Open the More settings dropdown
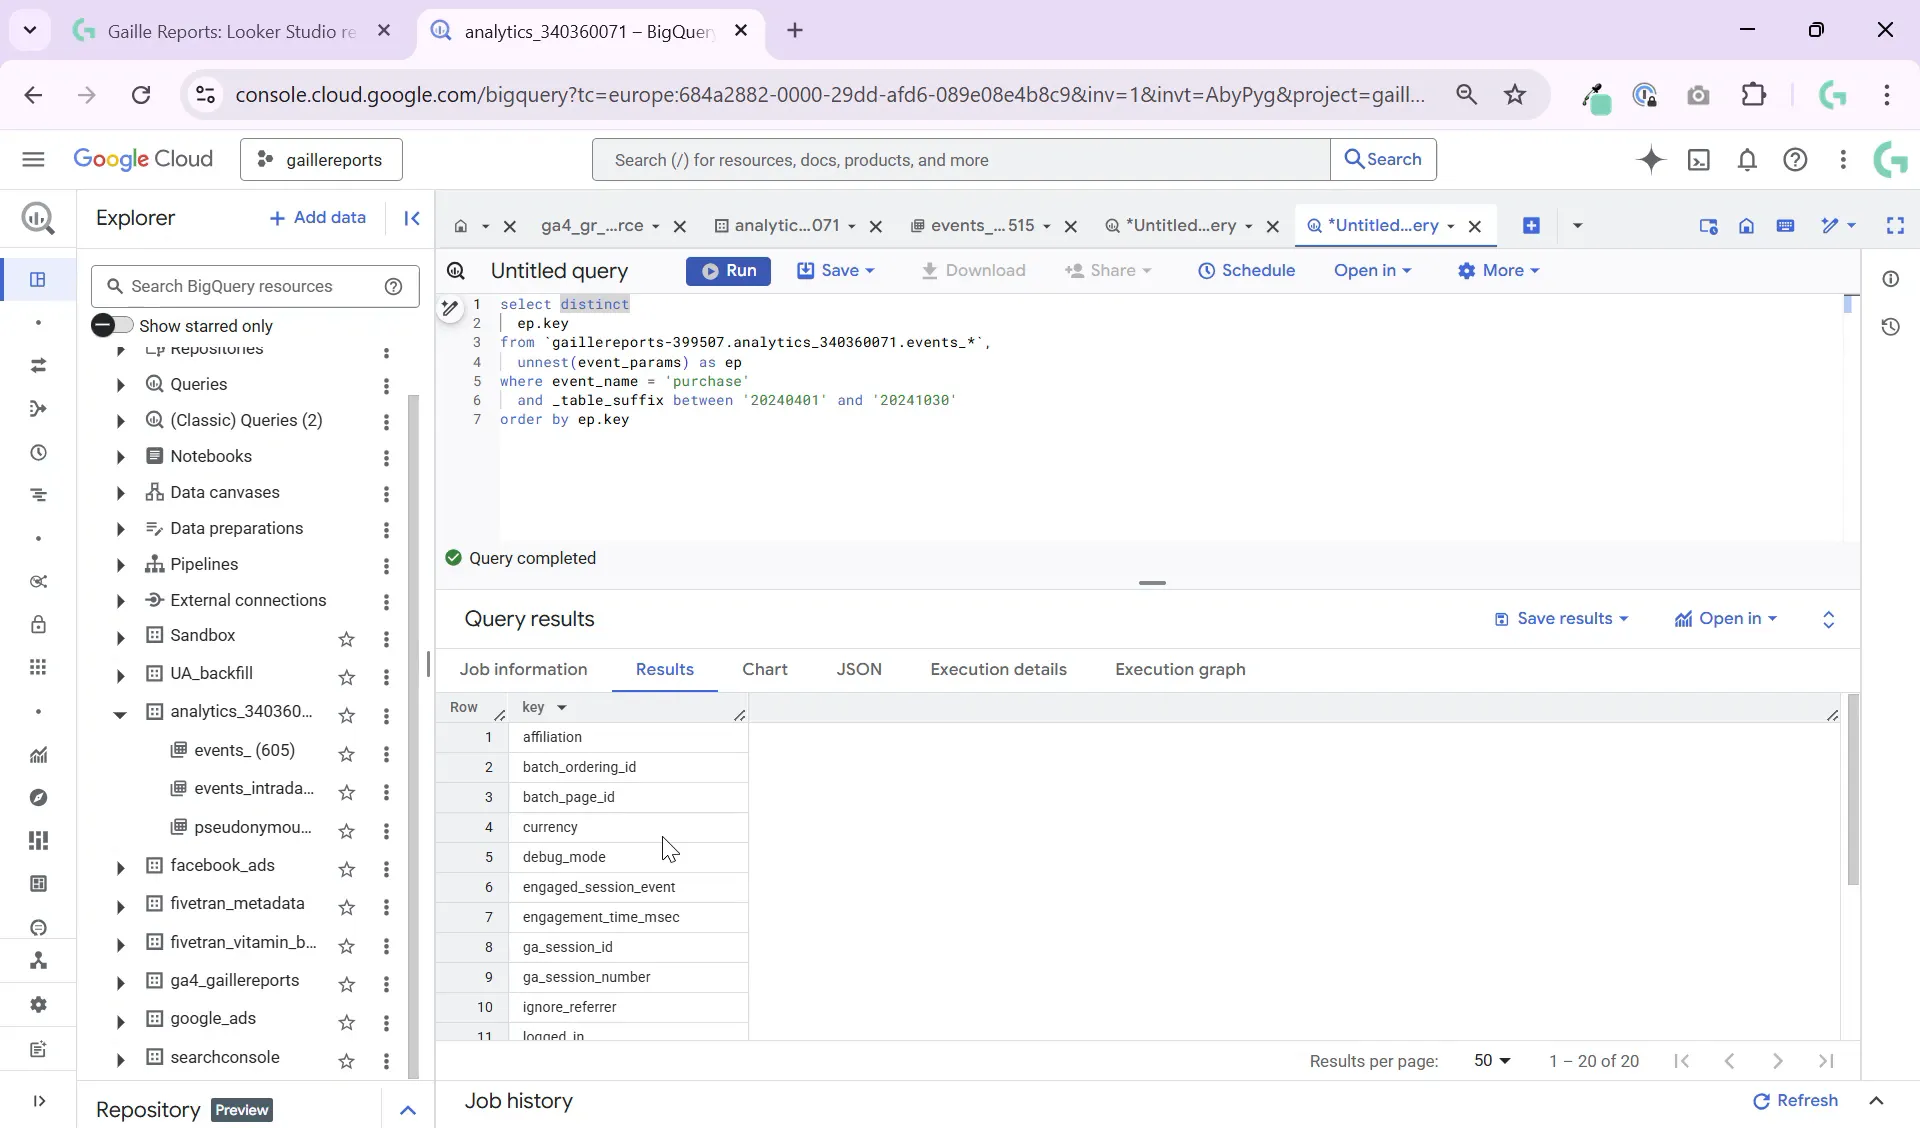This screenshot has height=1128, width=1920. pos(1498,271)
